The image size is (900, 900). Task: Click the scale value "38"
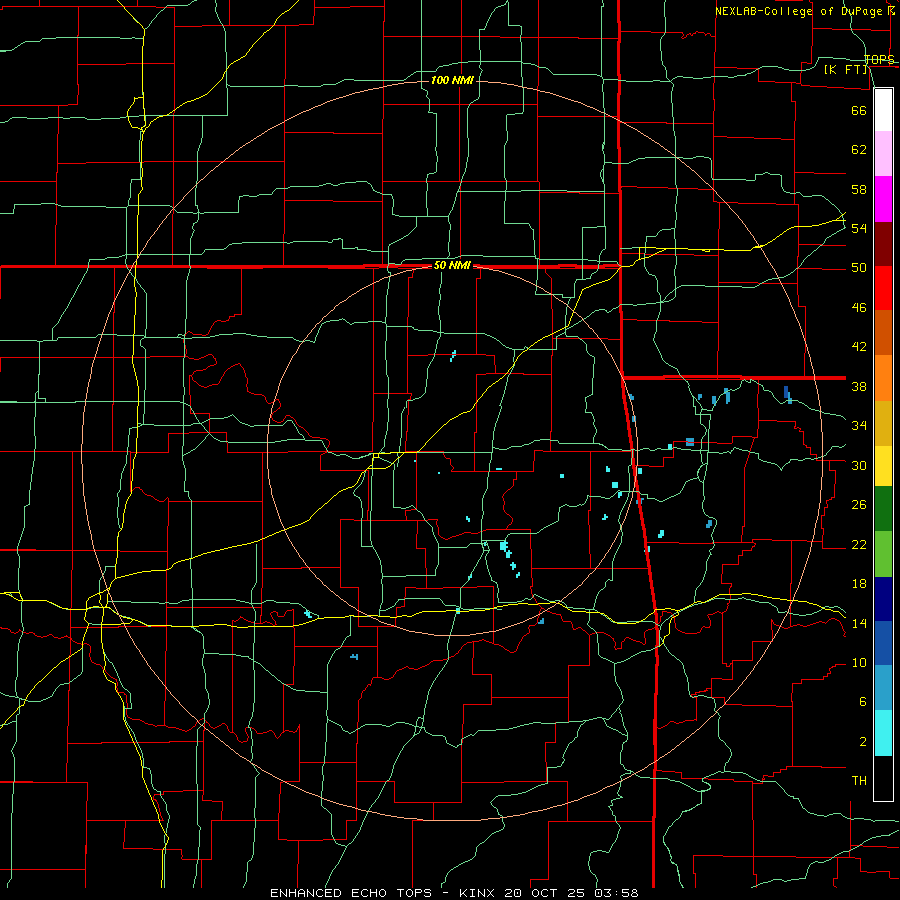coord(859,387)
